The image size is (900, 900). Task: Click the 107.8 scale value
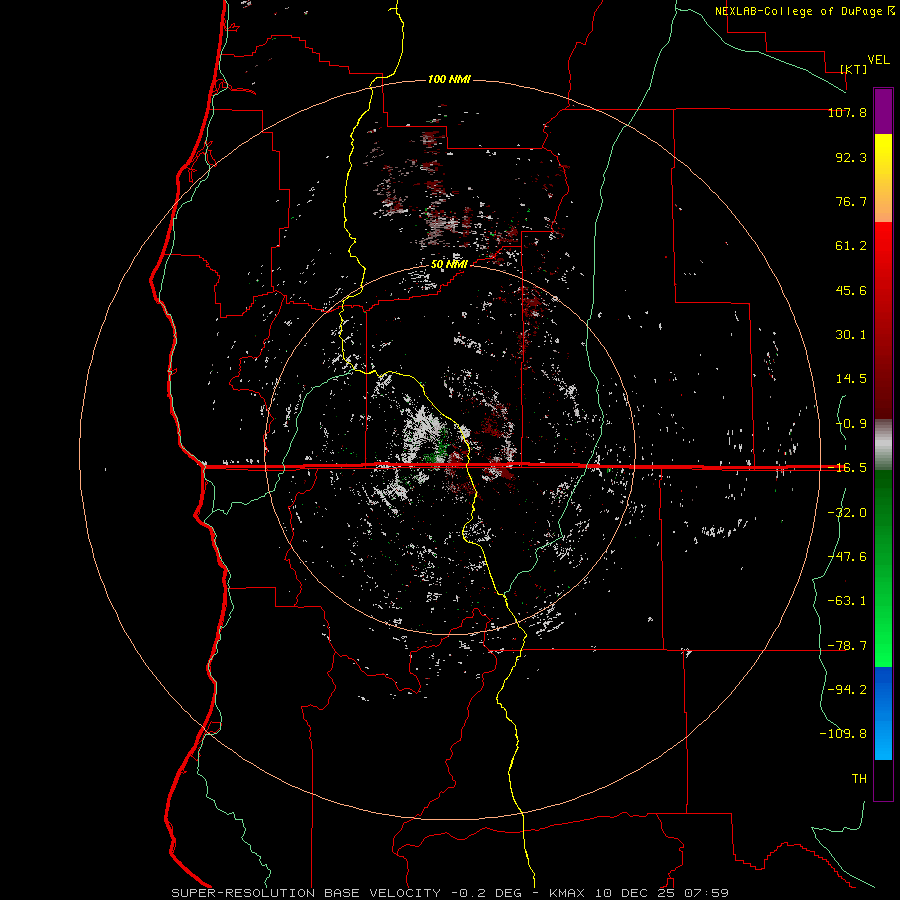[x=847, y=112]
